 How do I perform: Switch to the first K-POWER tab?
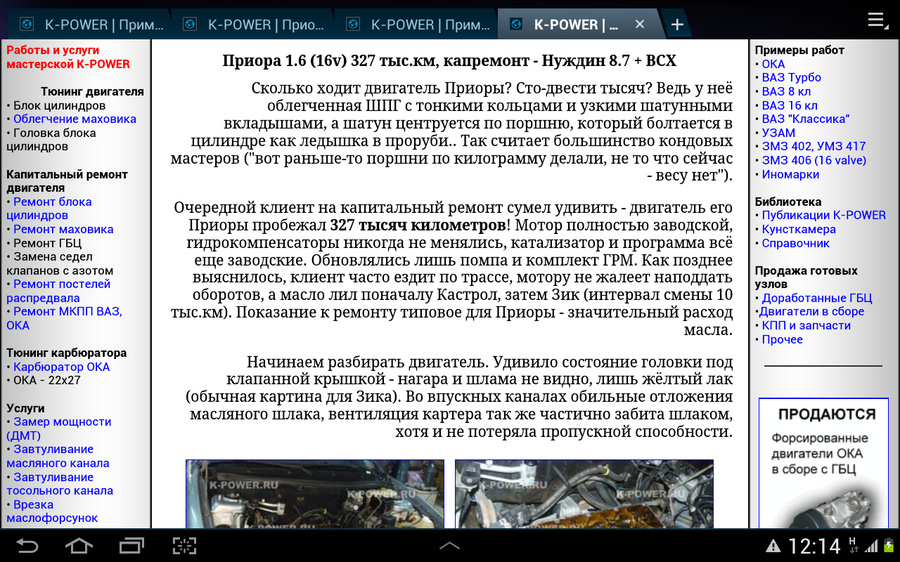point(92,25)
